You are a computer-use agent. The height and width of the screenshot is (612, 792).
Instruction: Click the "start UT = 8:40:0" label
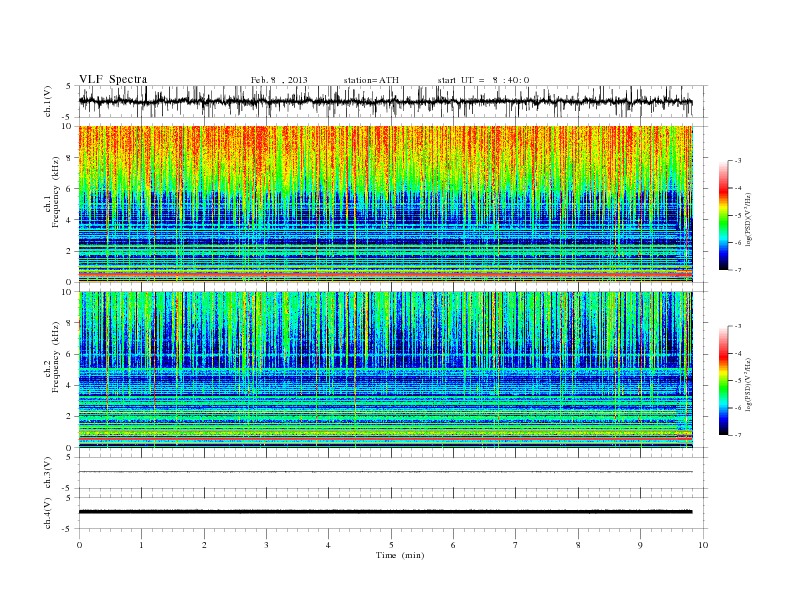click(483, 80)
